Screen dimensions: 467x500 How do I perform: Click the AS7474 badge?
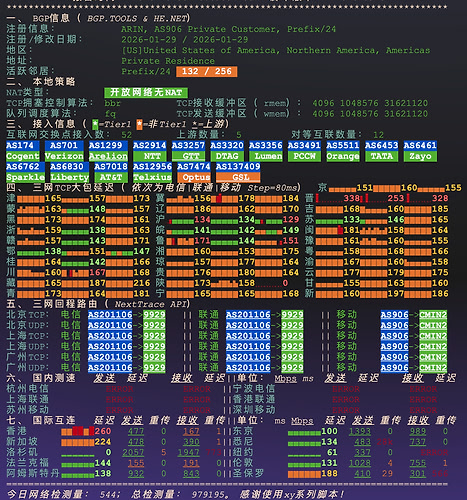pyautogui.click(x=194, y=167)
